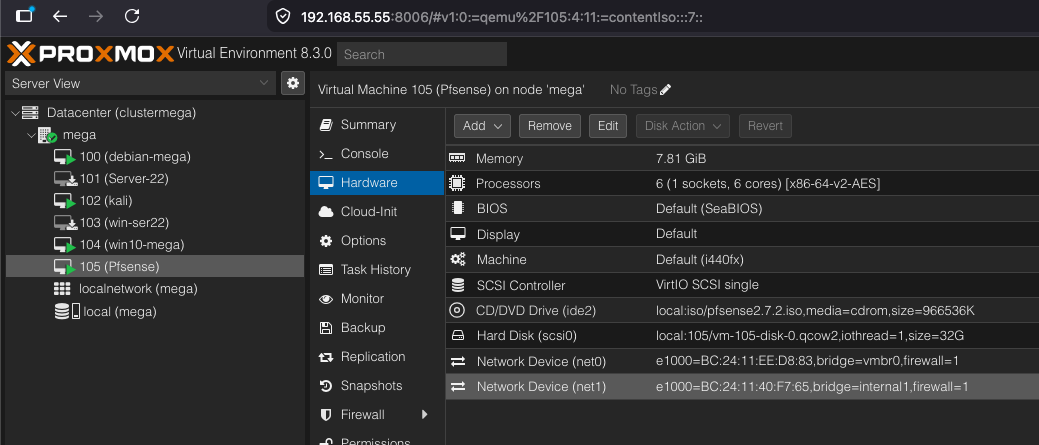The width and height of the screenshot is (1039, 445).
Task: Click the browser back arrow
Action: tap(60, 16)
